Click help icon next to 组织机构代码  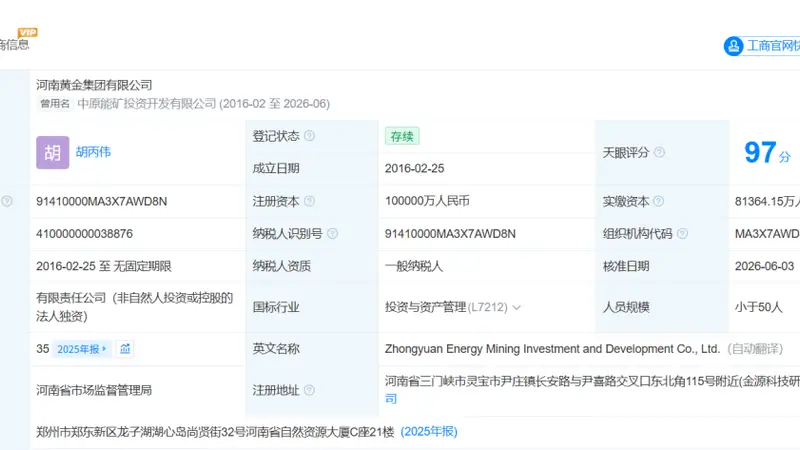682,234
